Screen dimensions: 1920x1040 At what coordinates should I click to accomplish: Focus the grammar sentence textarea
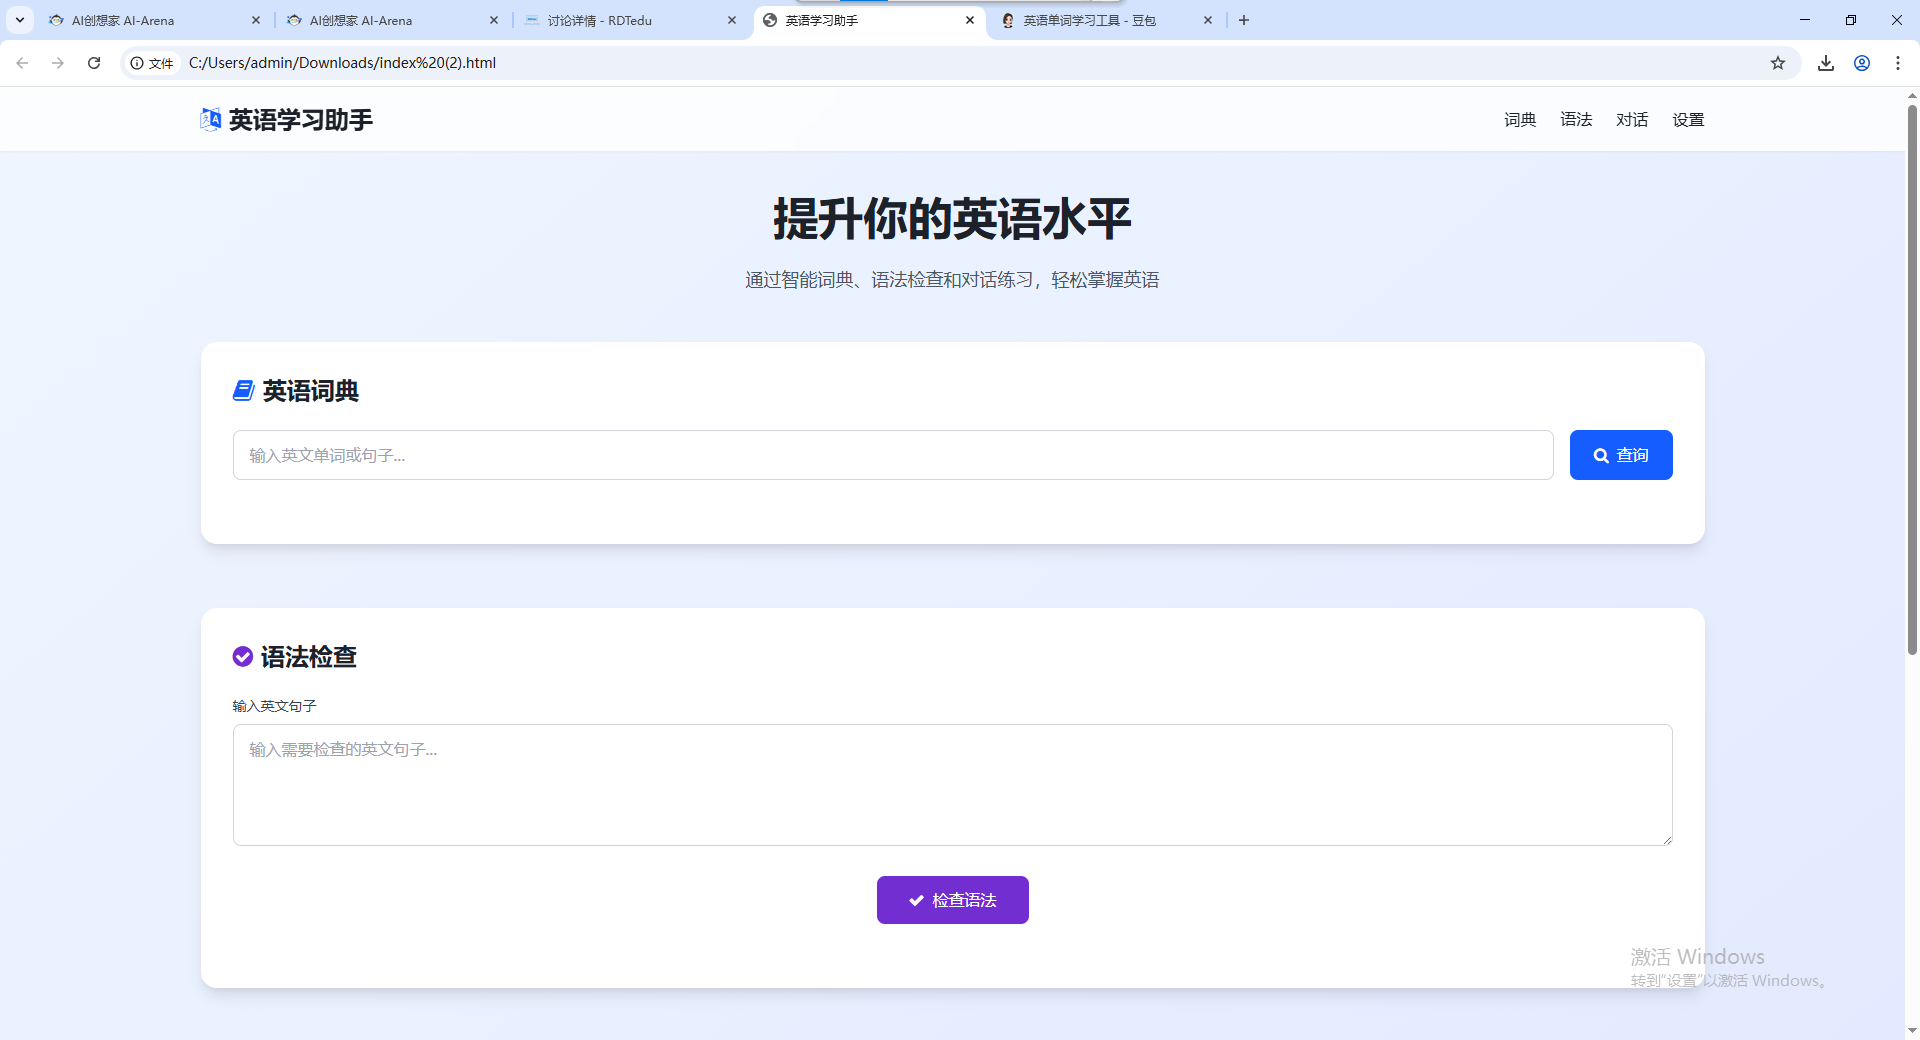952,785
